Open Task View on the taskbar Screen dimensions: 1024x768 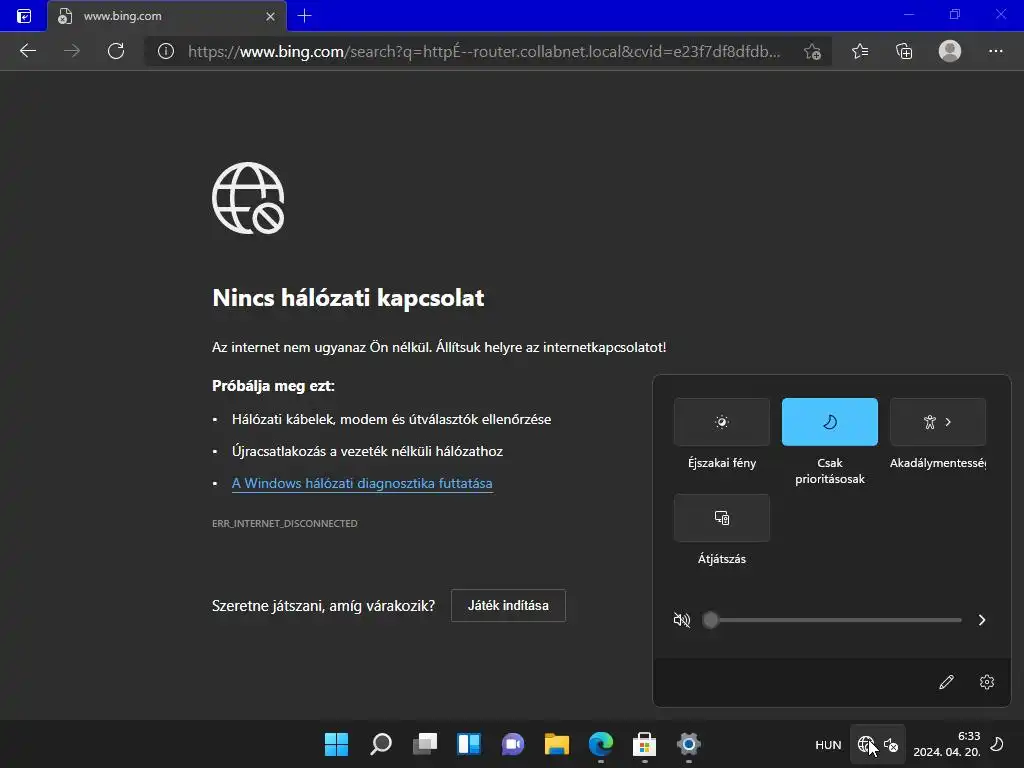[x=424, y=744]
